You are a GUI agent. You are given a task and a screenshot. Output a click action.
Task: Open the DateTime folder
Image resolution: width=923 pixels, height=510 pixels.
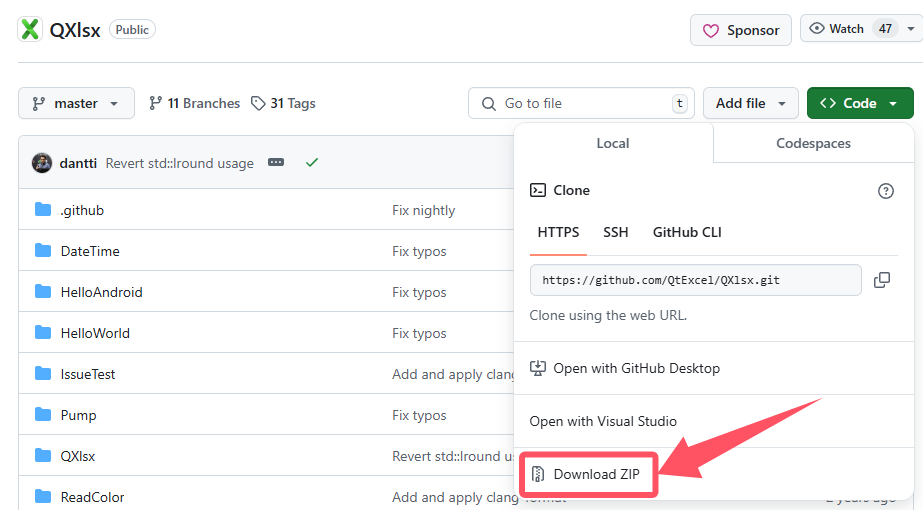click(x=90, y=251)
